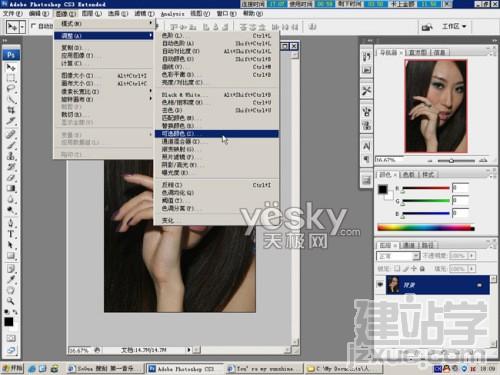Expand the layer opacity slider arrow
500x375 pixels.
coord(471,256)
